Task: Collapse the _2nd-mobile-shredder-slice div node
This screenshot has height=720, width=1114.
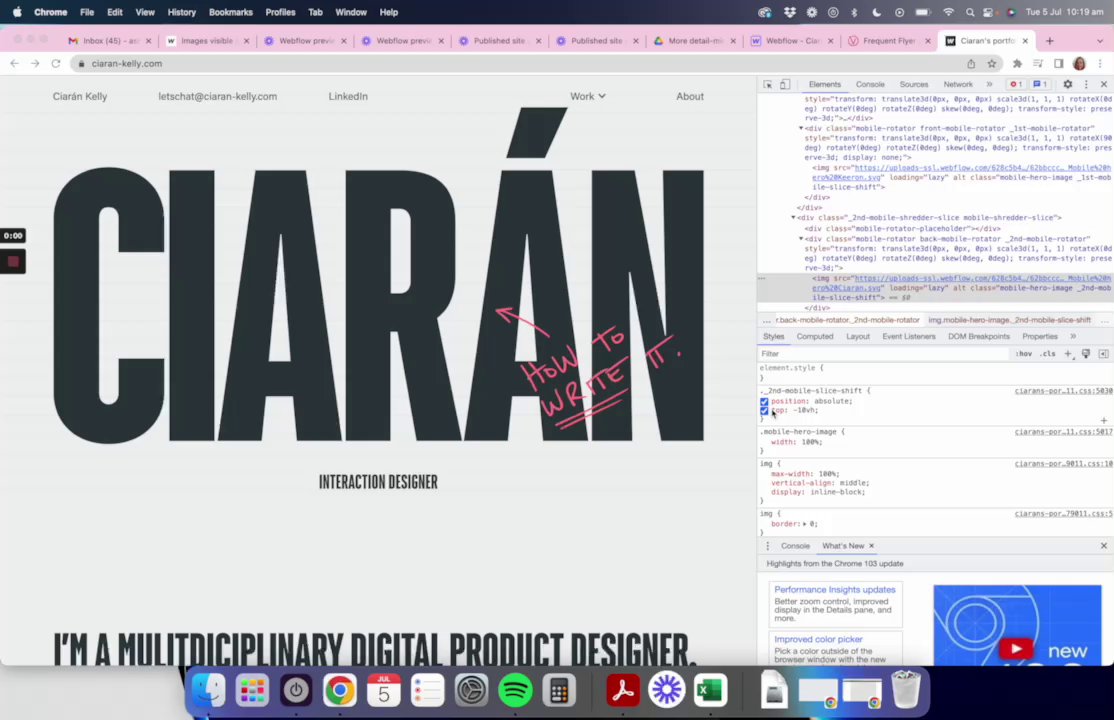Action: [x=793, y=217]
